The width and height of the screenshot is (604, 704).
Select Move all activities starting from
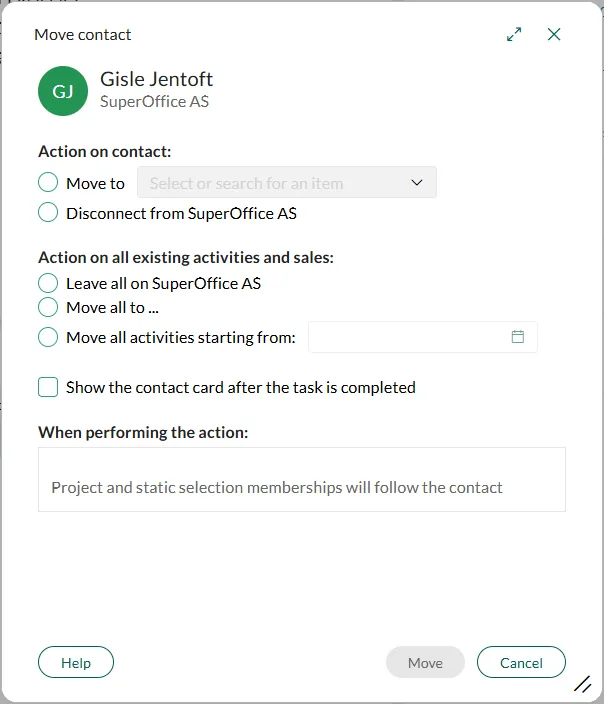pos(48,337)
